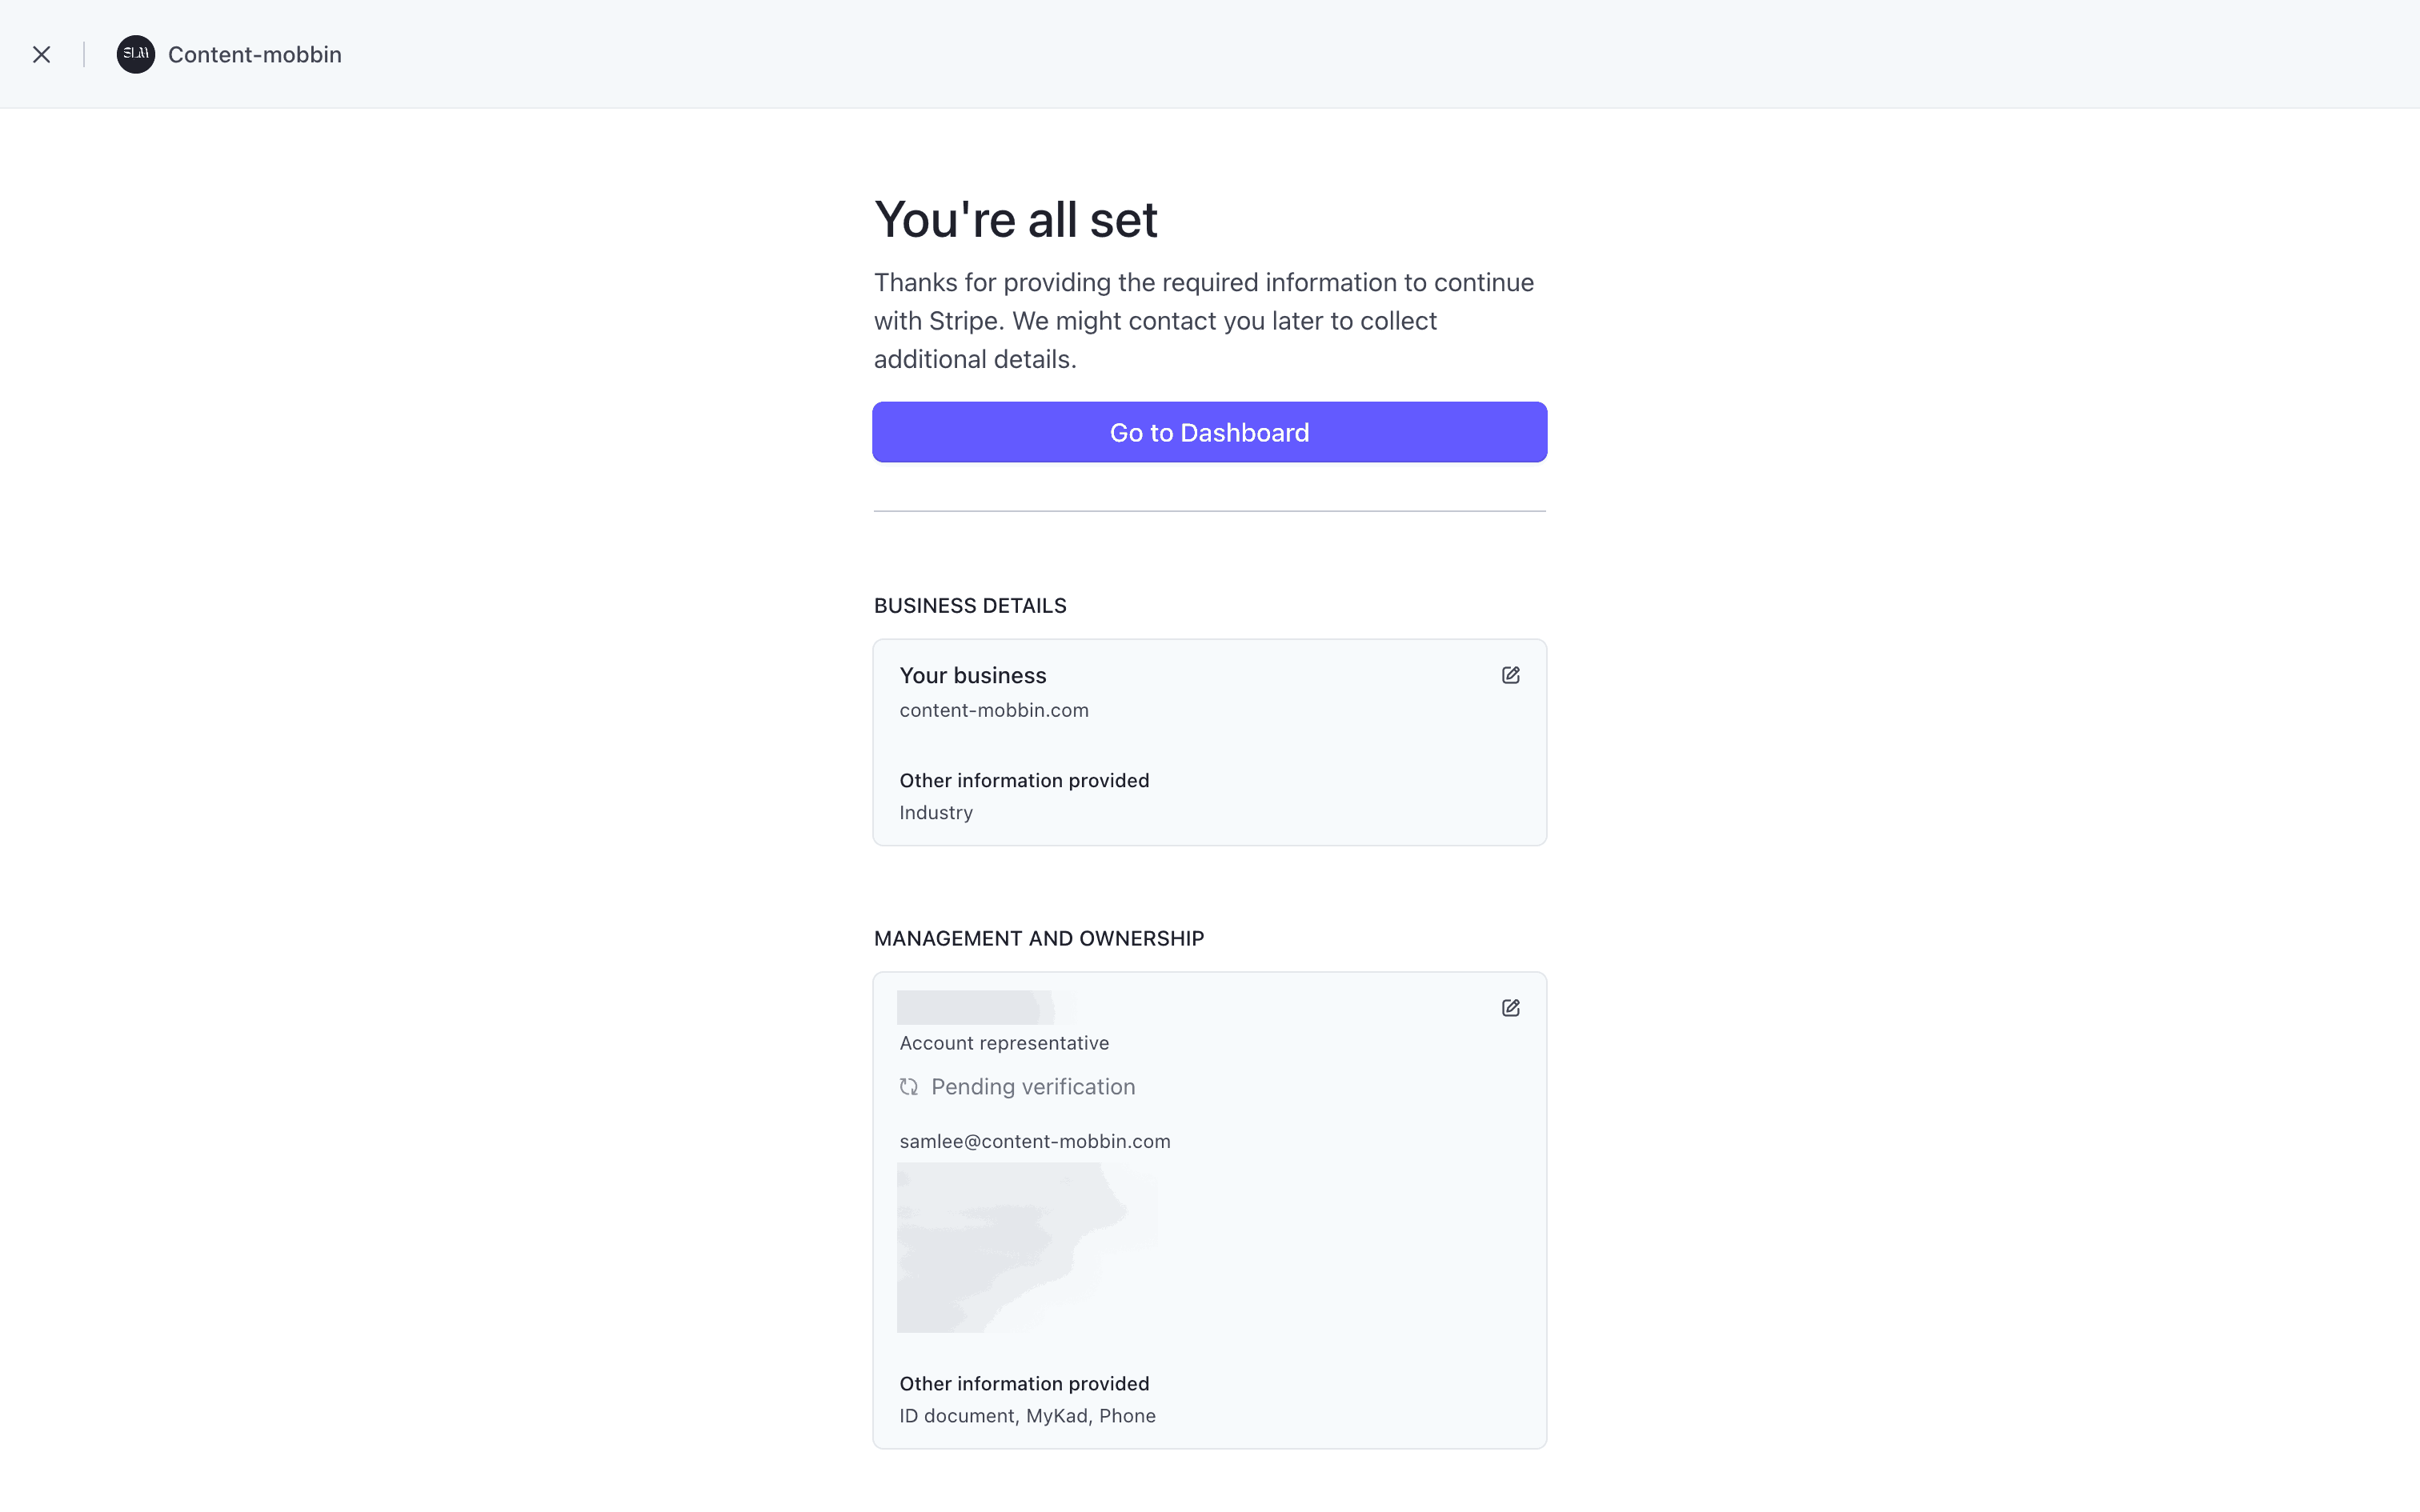Select the Pending verification status text
The height and width of the screenshot is (1512, 2420).
(x=1033, y=1087)
